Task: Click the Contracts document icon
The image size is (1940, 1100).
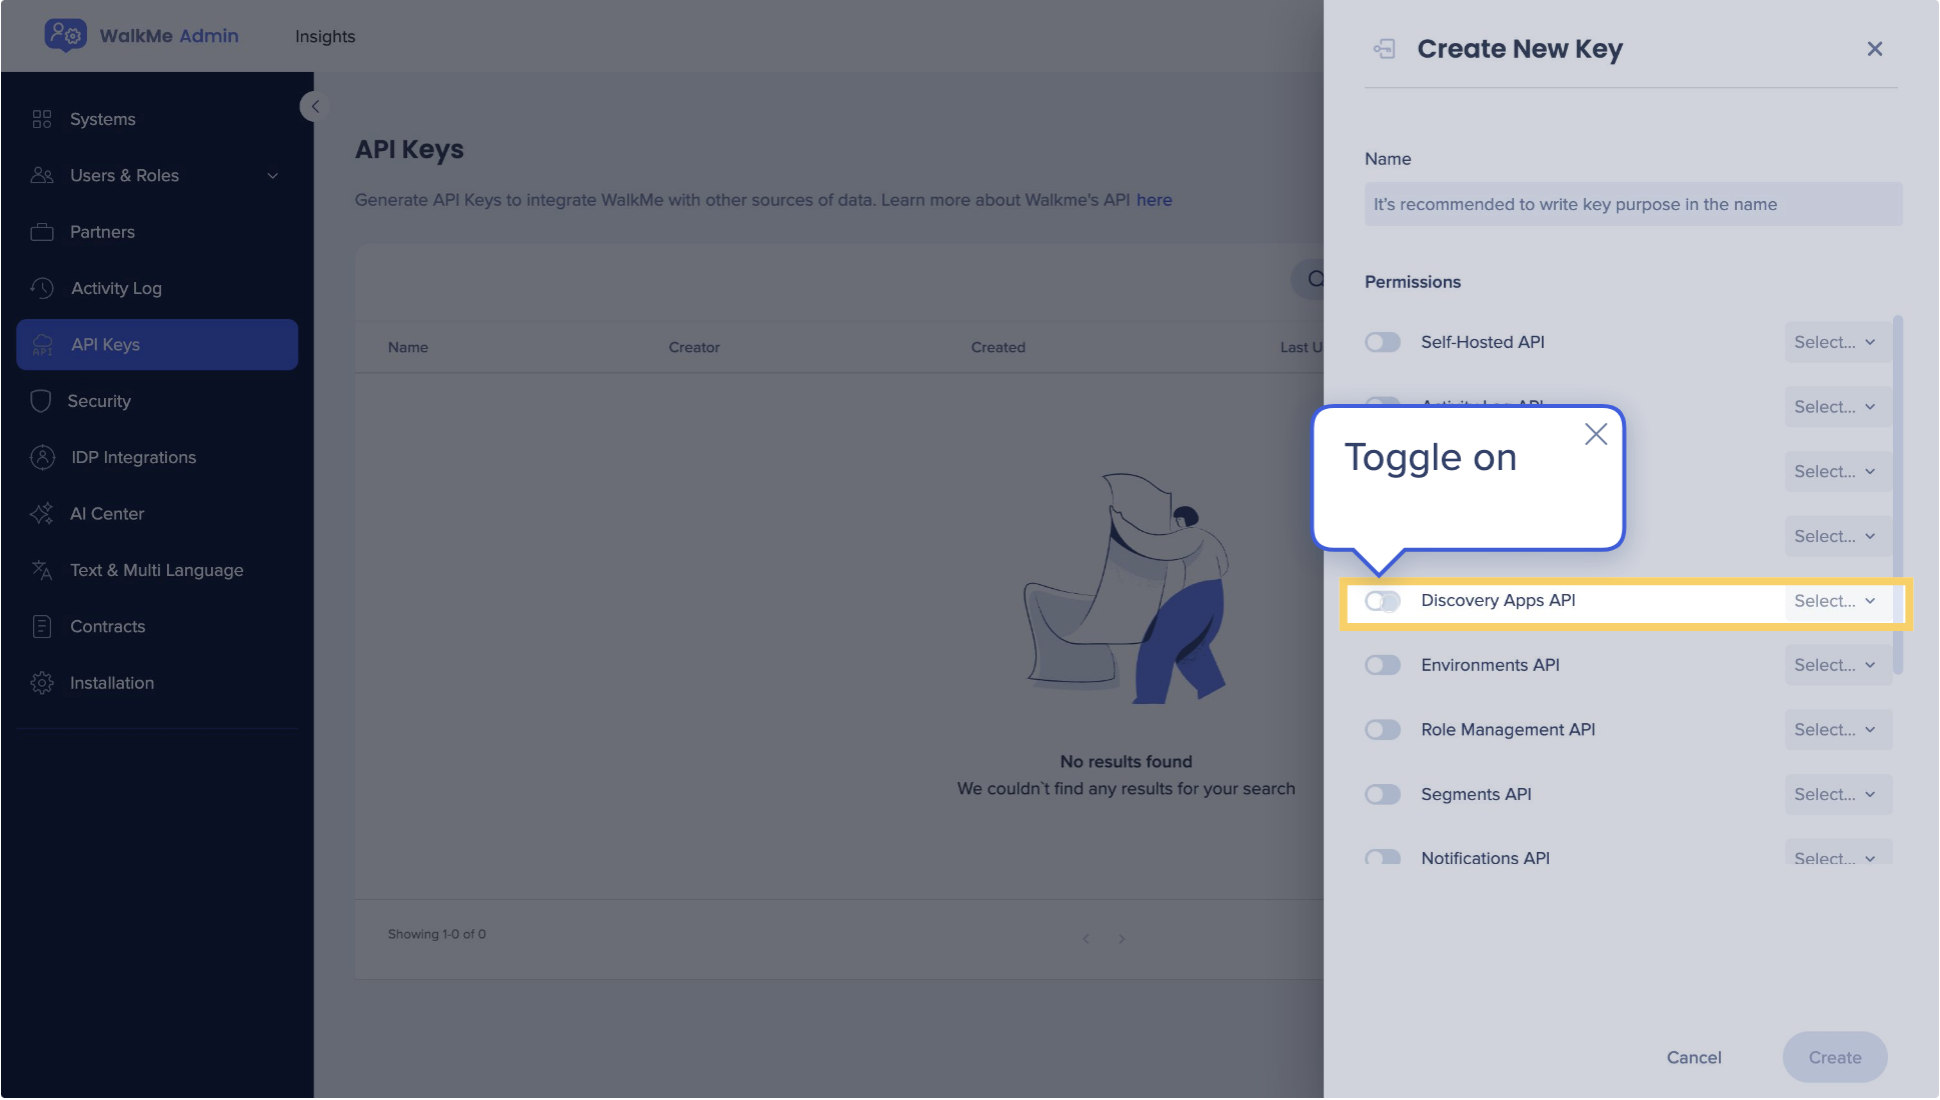Action: point(42,627)
